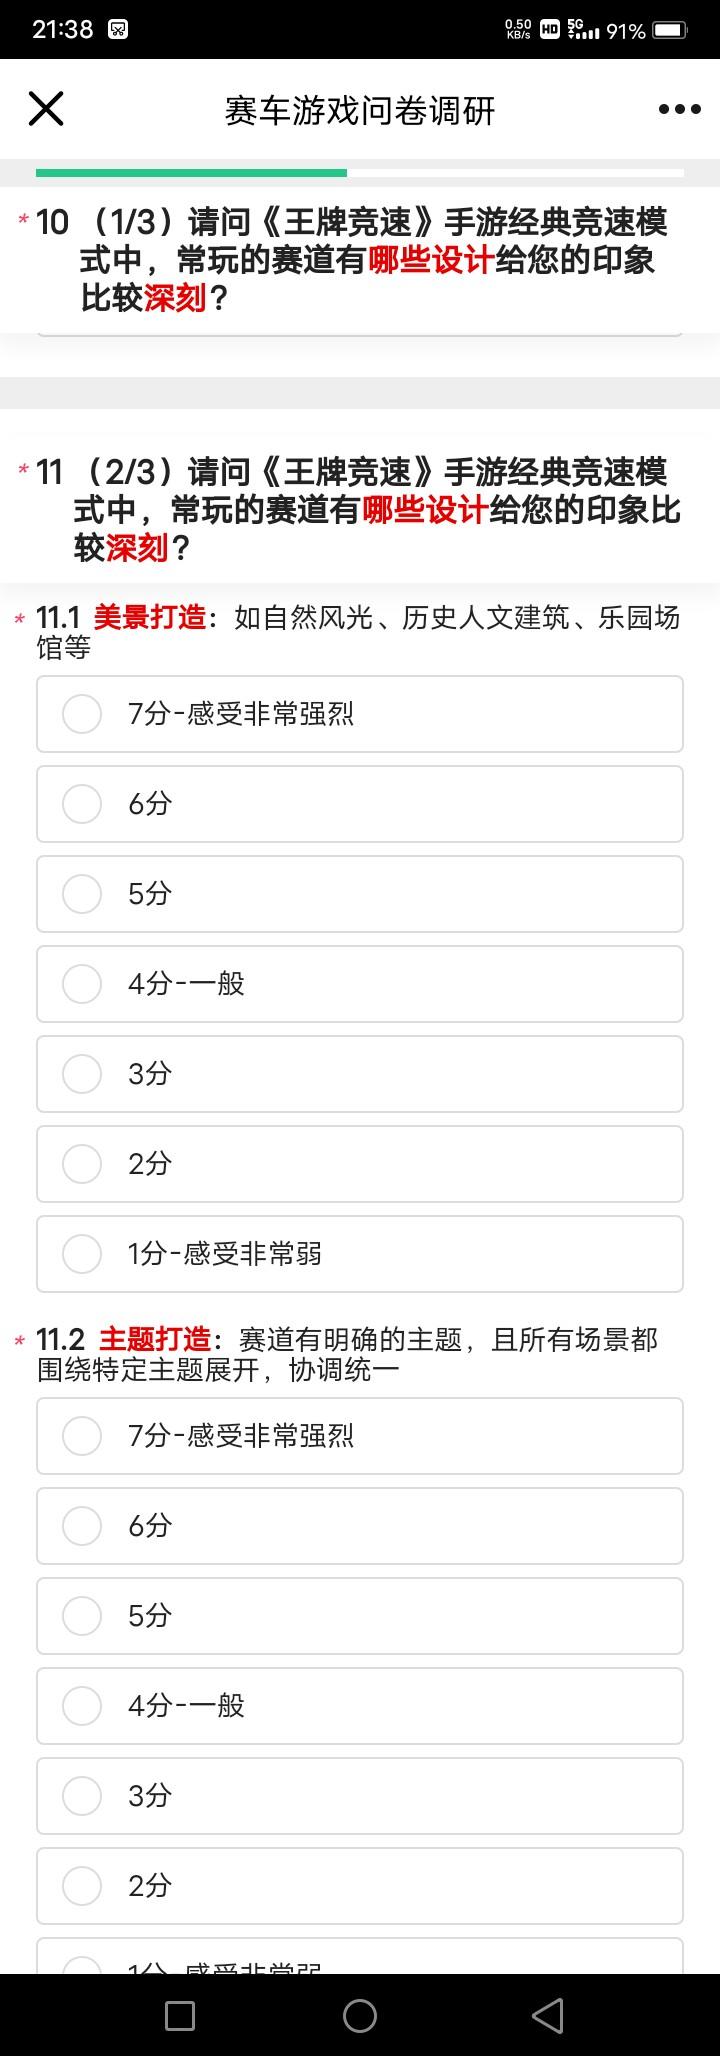Viewport: 720px width, 2056px height.
Task: Select 2分 under 11.2 主题打造
Action: click(x=360, y=1886)
